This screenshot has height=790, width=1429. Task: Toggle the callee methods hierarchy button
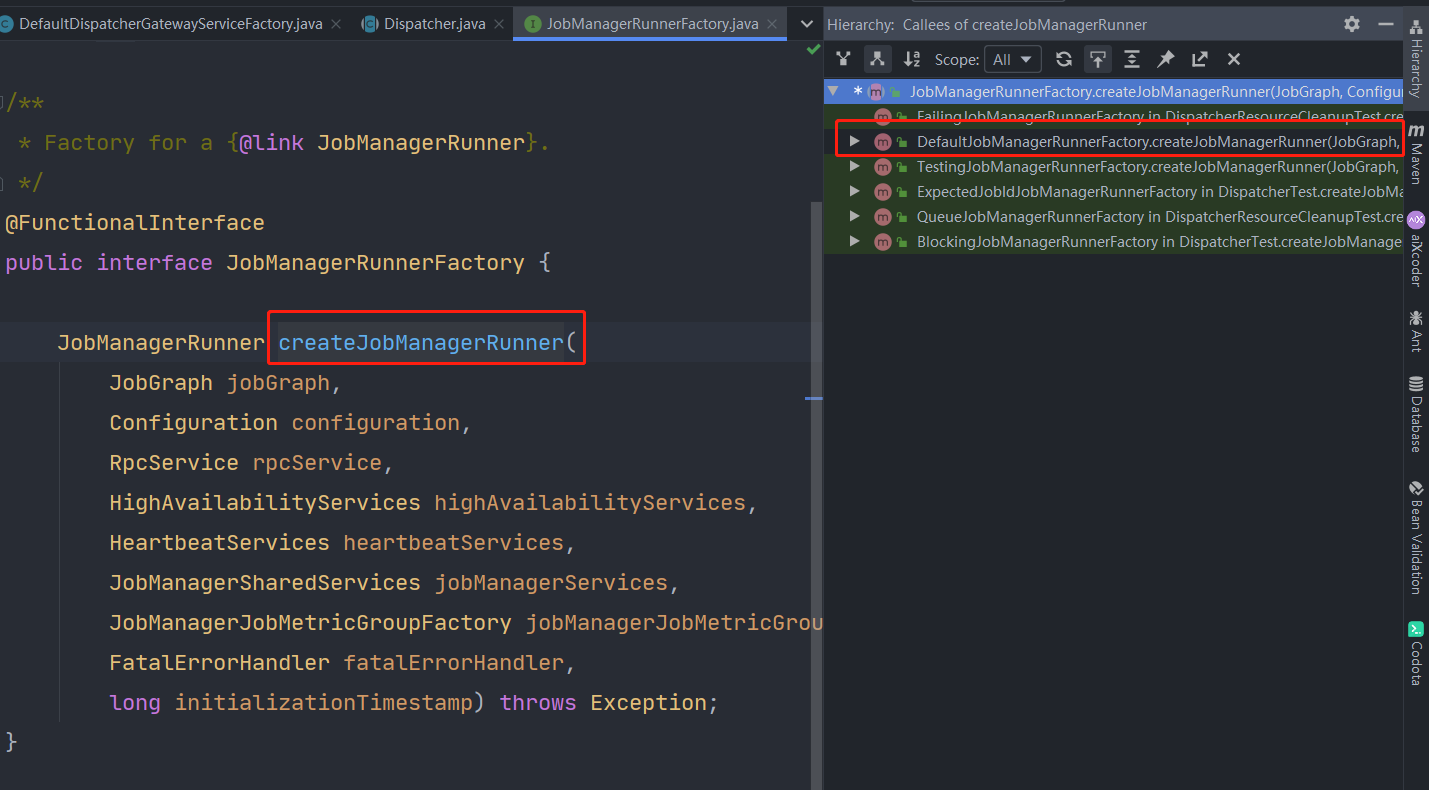pos(877,59)
